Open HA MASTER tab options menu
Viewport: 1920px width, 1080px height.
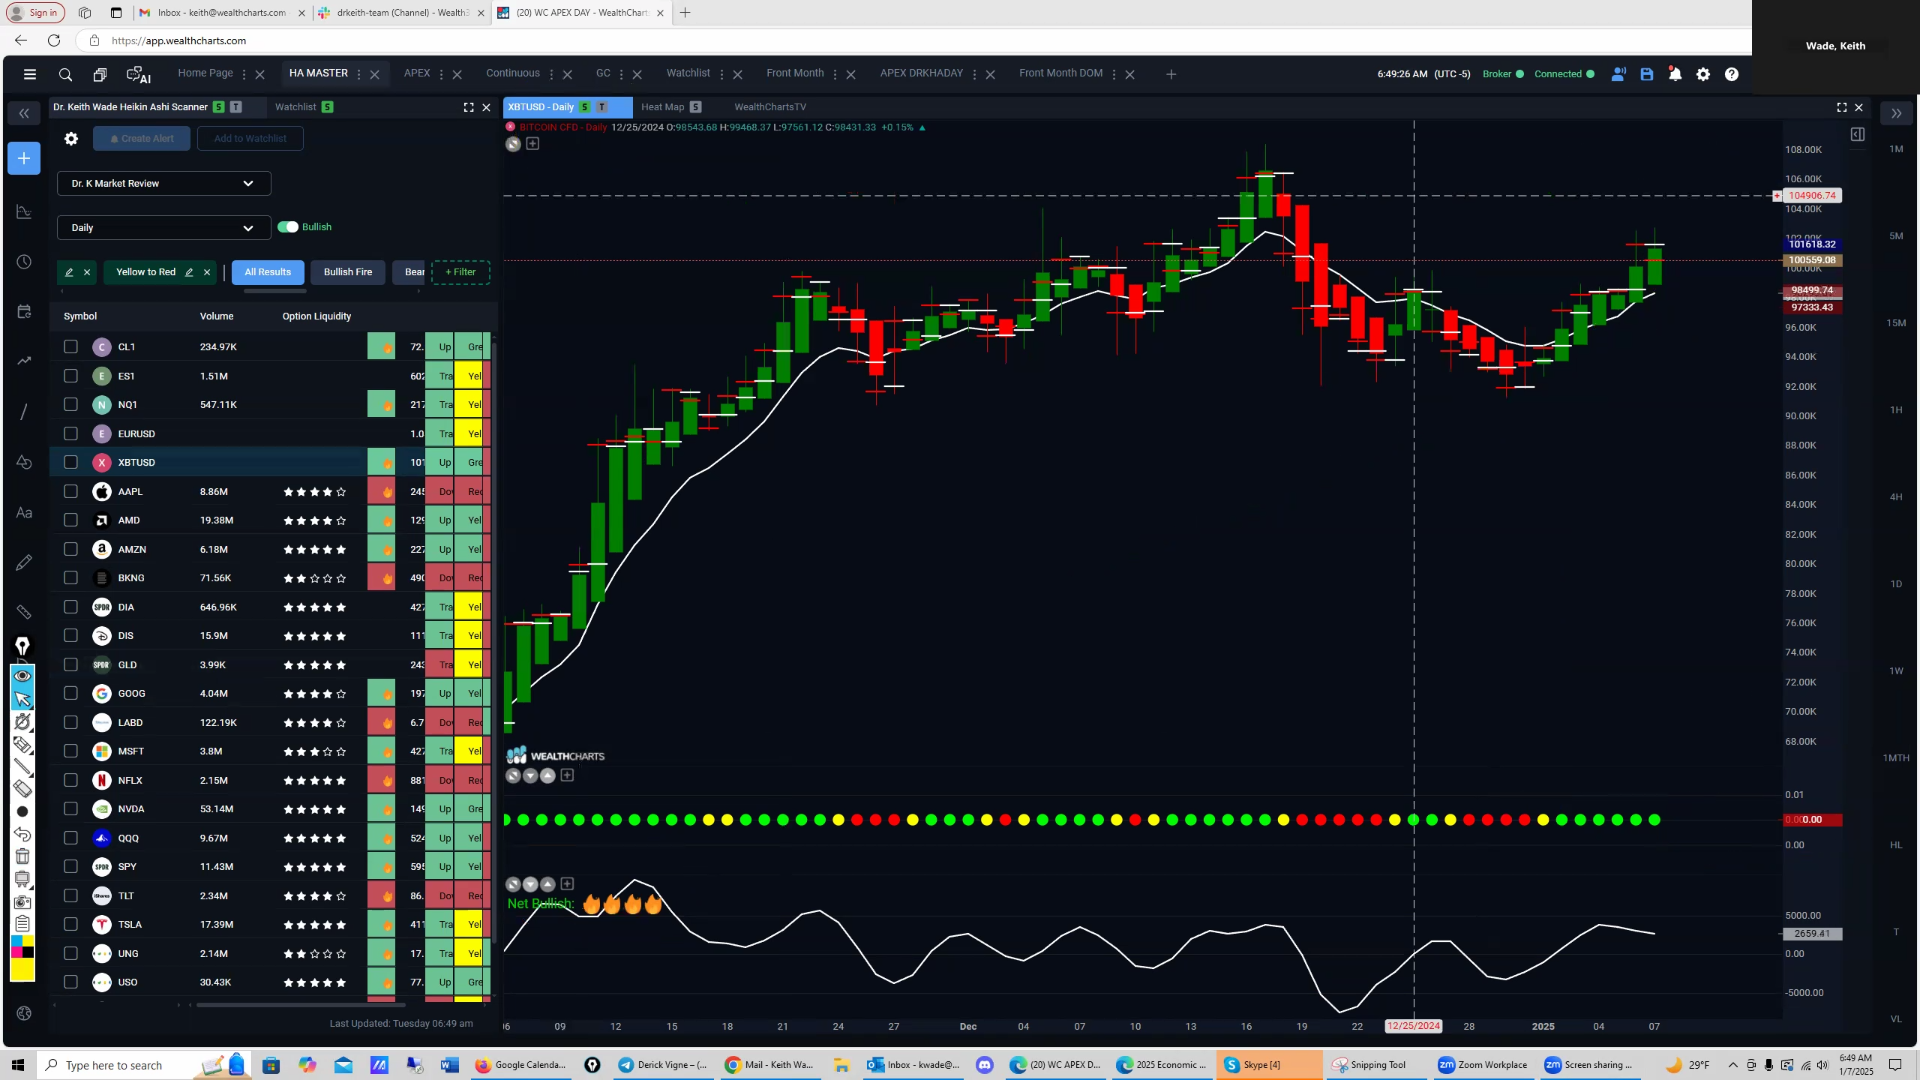359,74
